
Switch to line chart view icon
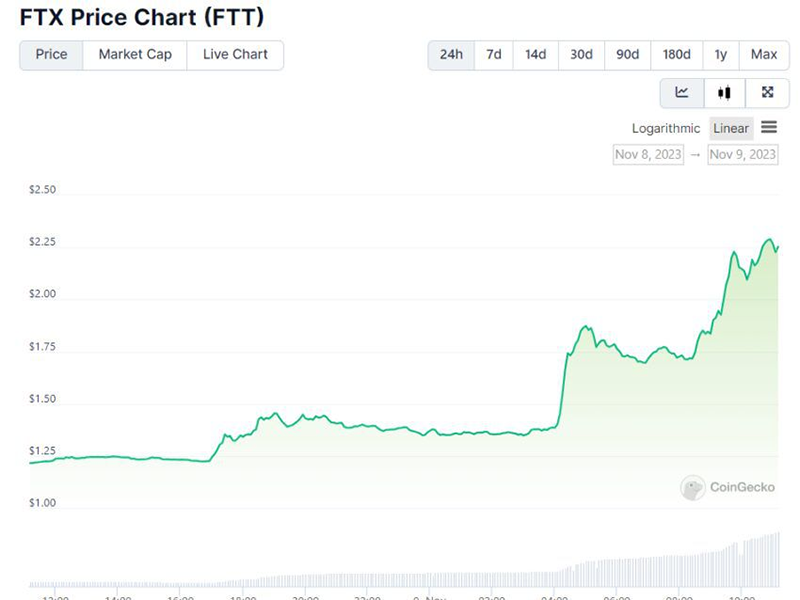coord(682,93)
